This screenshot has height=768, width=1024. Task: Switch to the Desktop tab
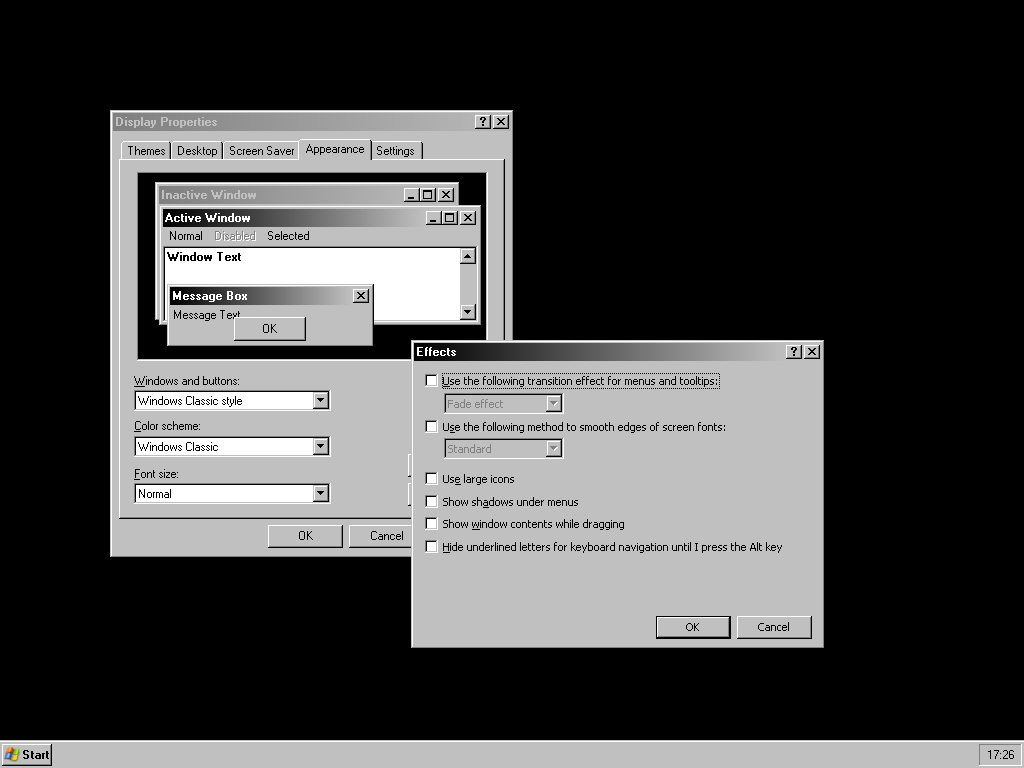(197, 151)
